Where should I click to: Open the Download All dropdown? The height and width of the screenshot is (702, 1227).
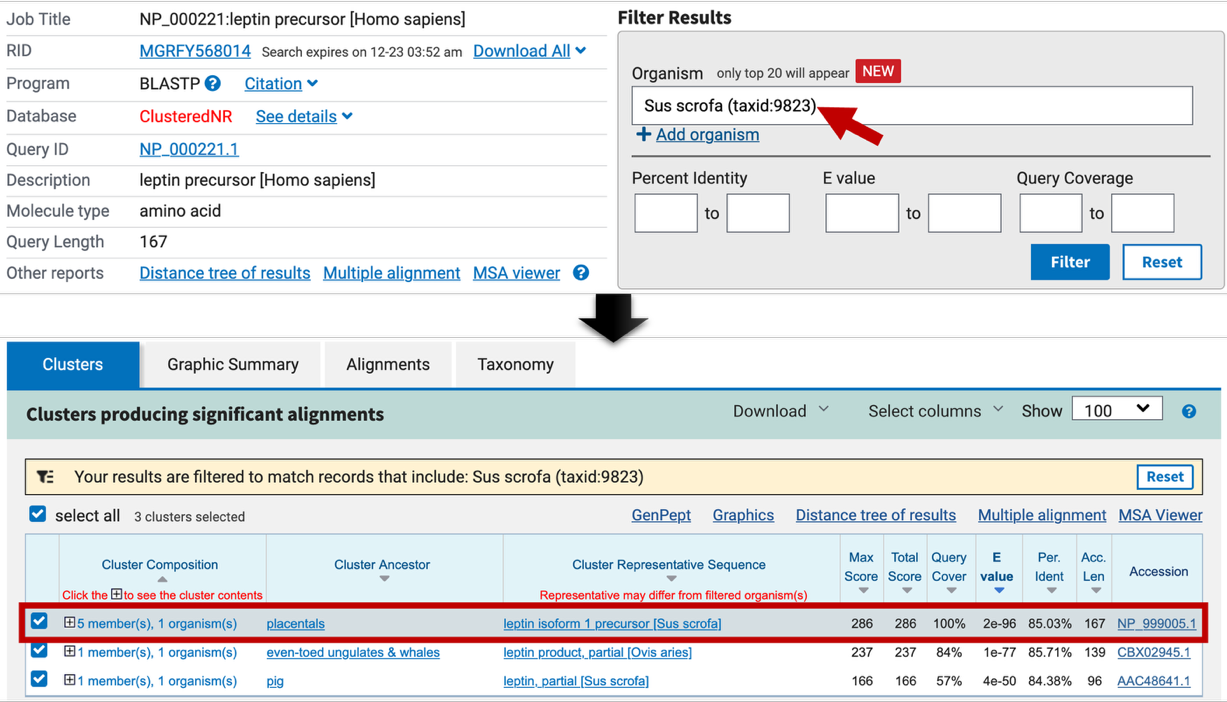pyautogui.click(x=529, y=51)
